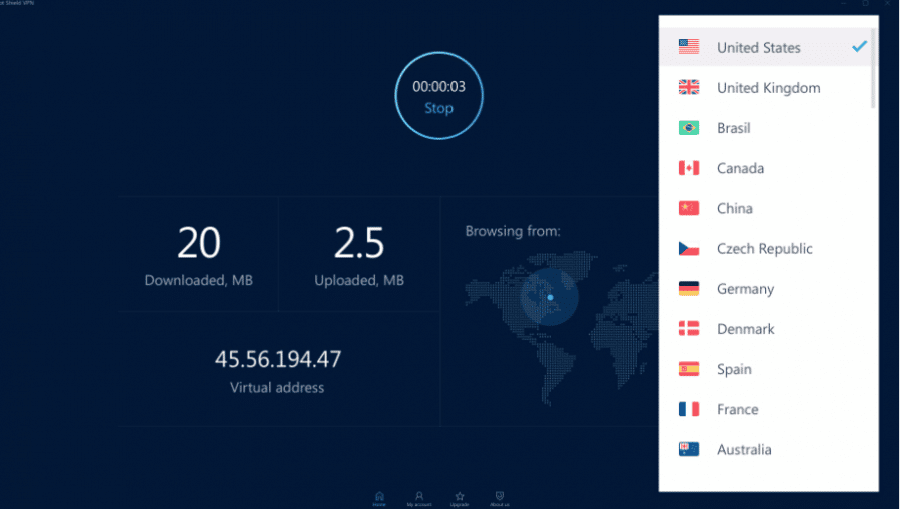Choose Spain from the country list
Screen dimensions: 900x509
tap(734, 369)
